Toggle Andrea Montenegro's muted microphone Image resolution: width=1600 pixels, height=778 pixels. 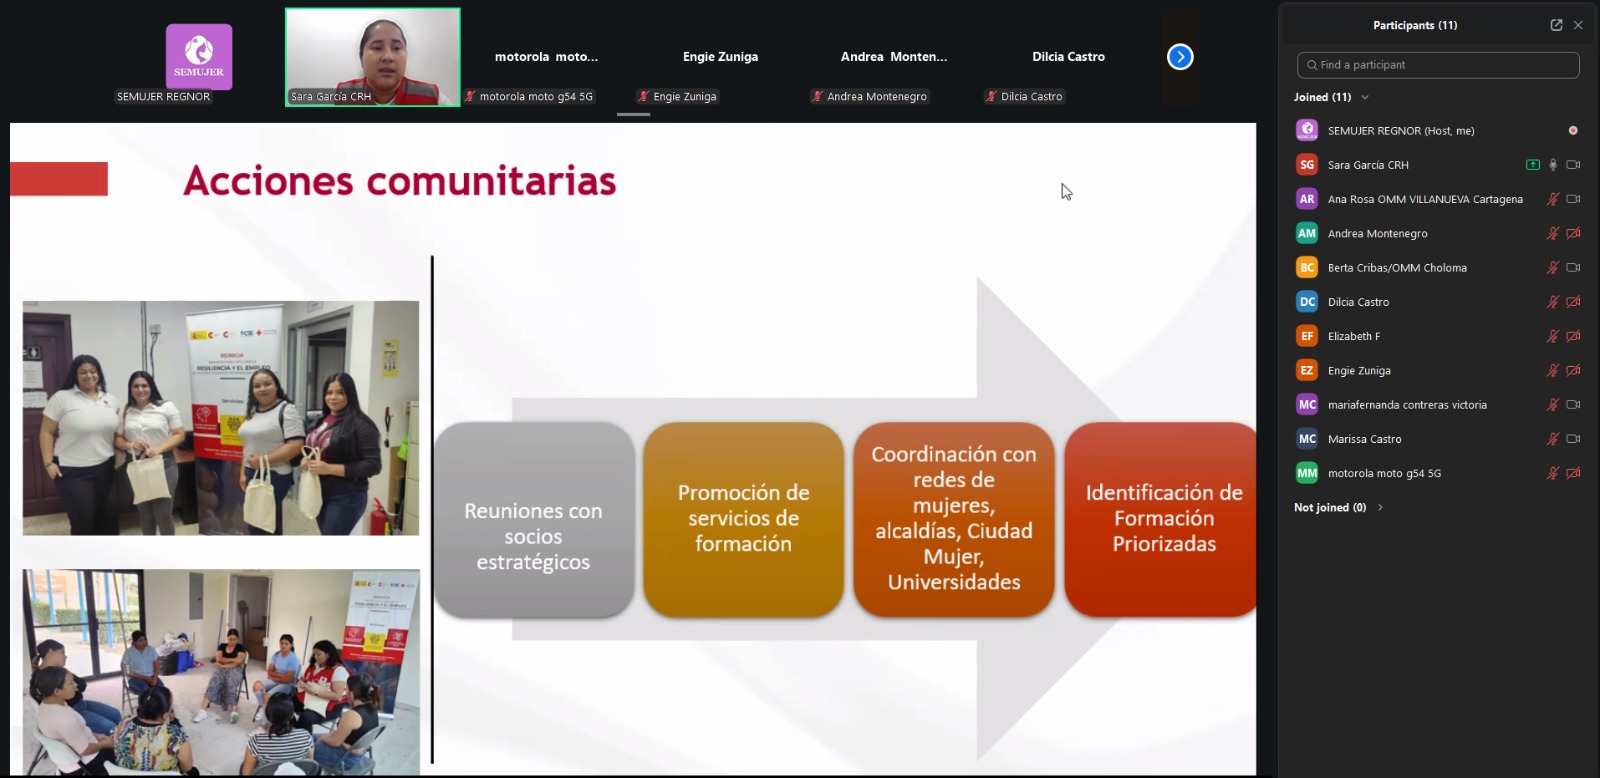pyautogui.click(x=1553, y=234)
